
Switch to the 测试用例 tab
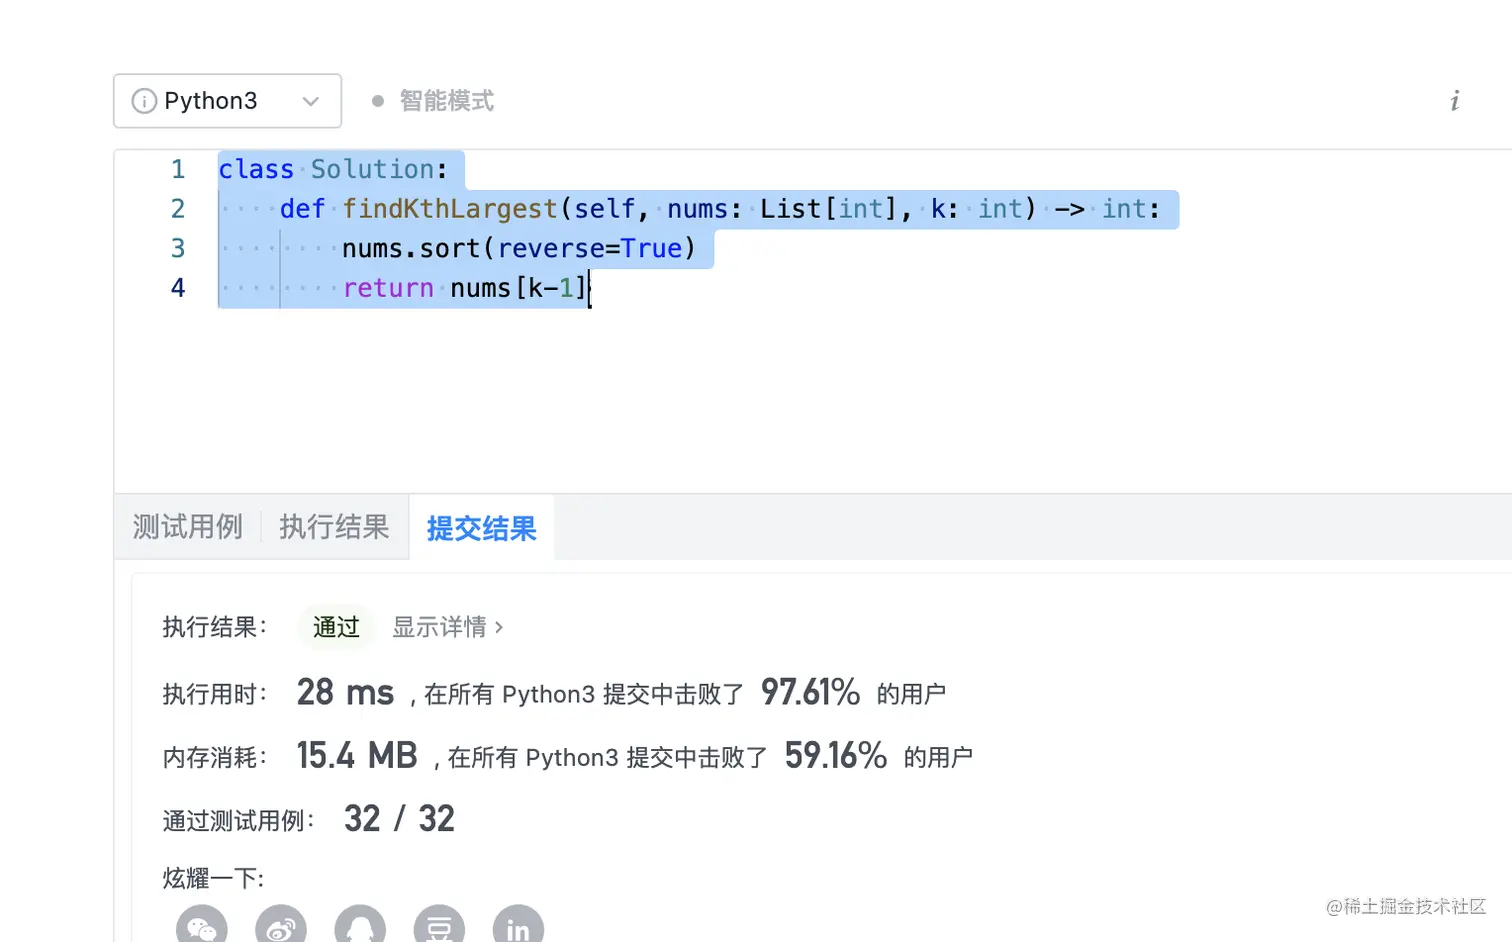187,527
